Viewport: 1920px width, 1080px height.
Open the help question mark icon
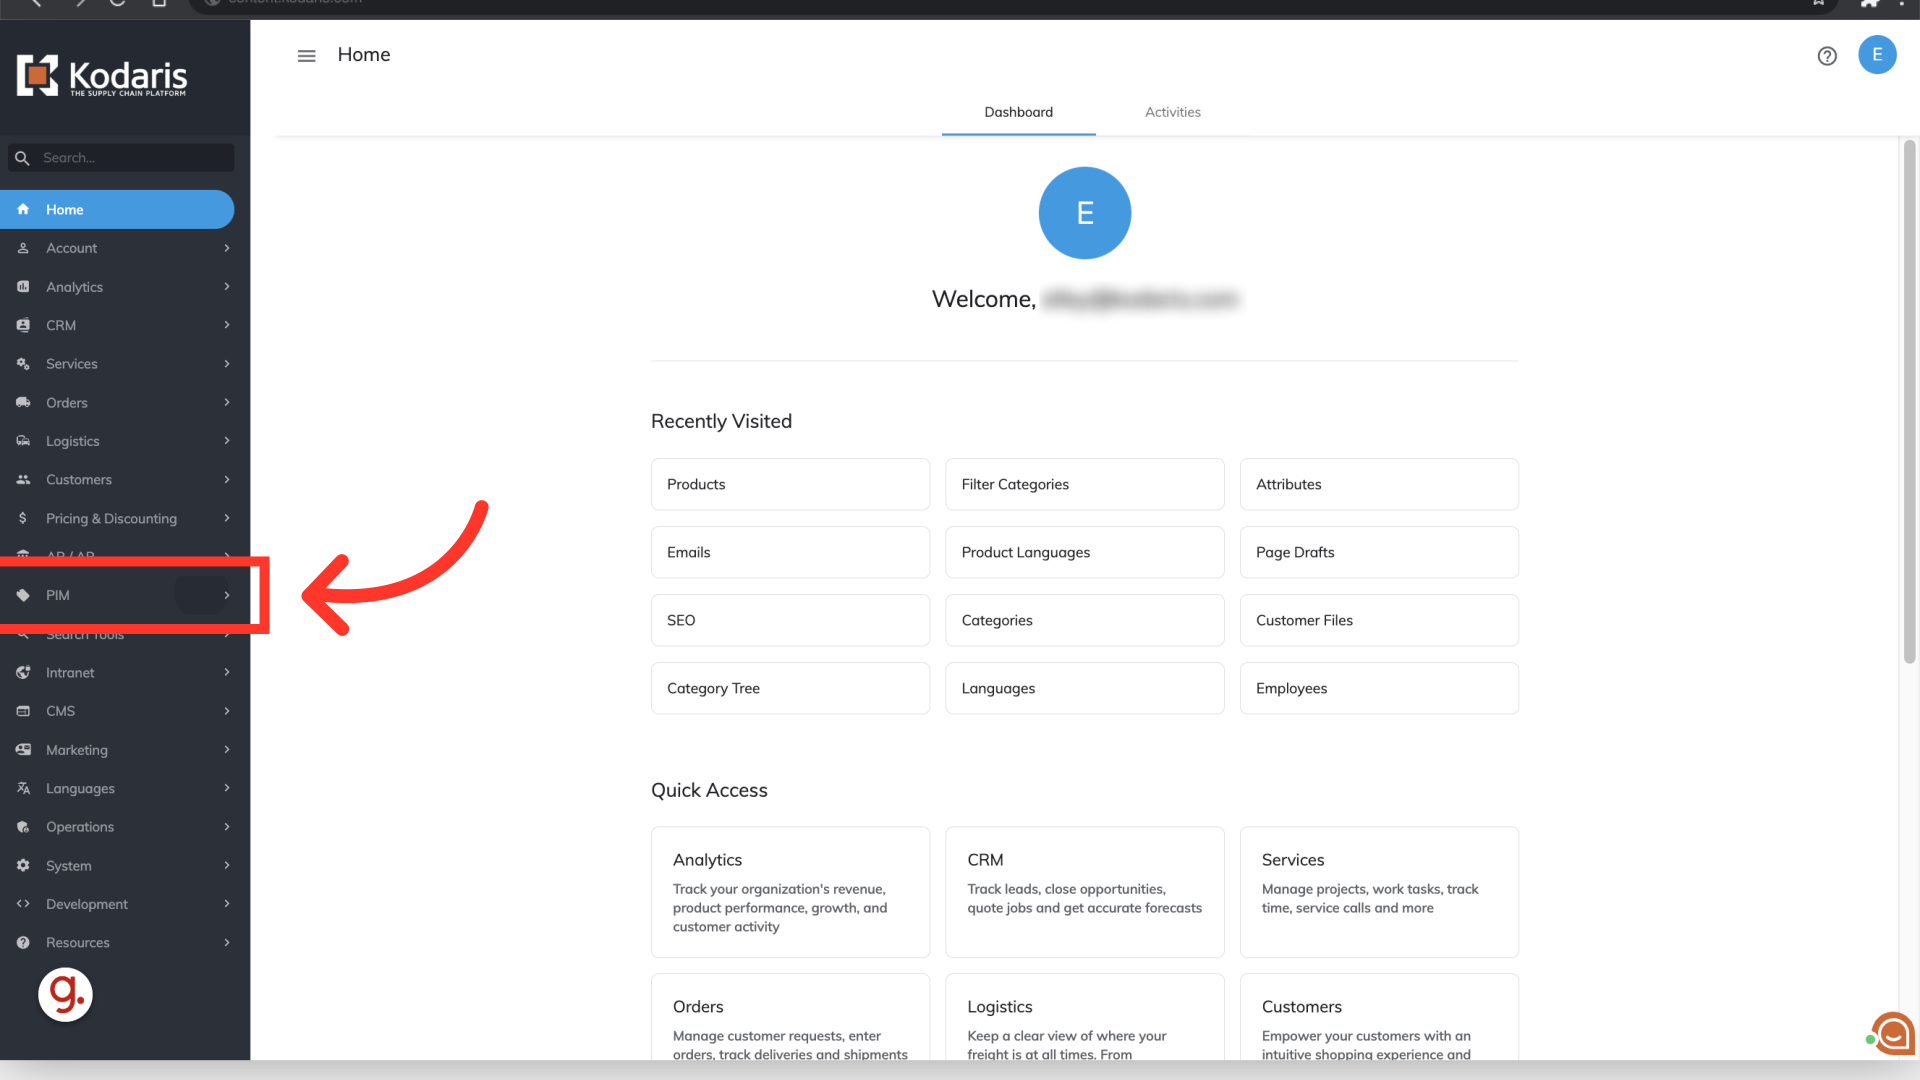pos(1827,56)
